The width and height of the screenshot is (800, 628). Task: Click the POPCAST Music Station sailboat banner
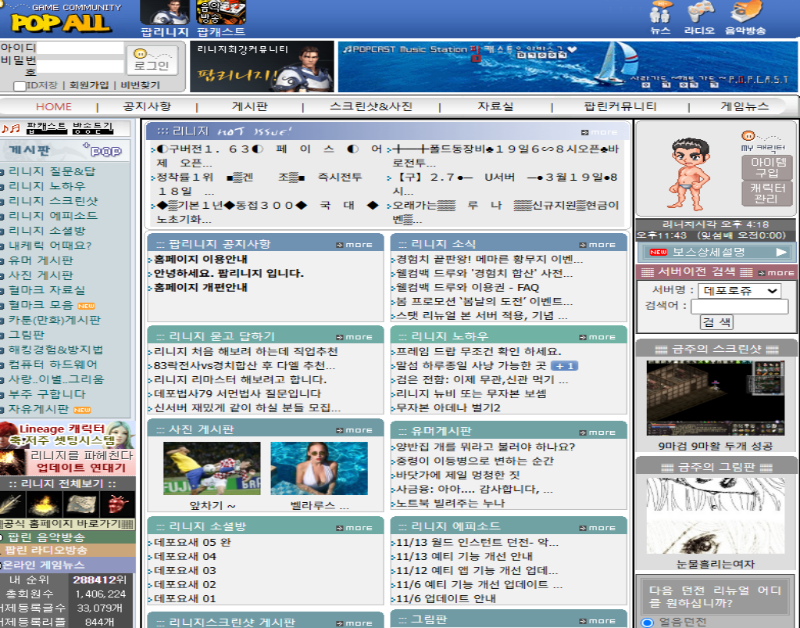(567, 67)
